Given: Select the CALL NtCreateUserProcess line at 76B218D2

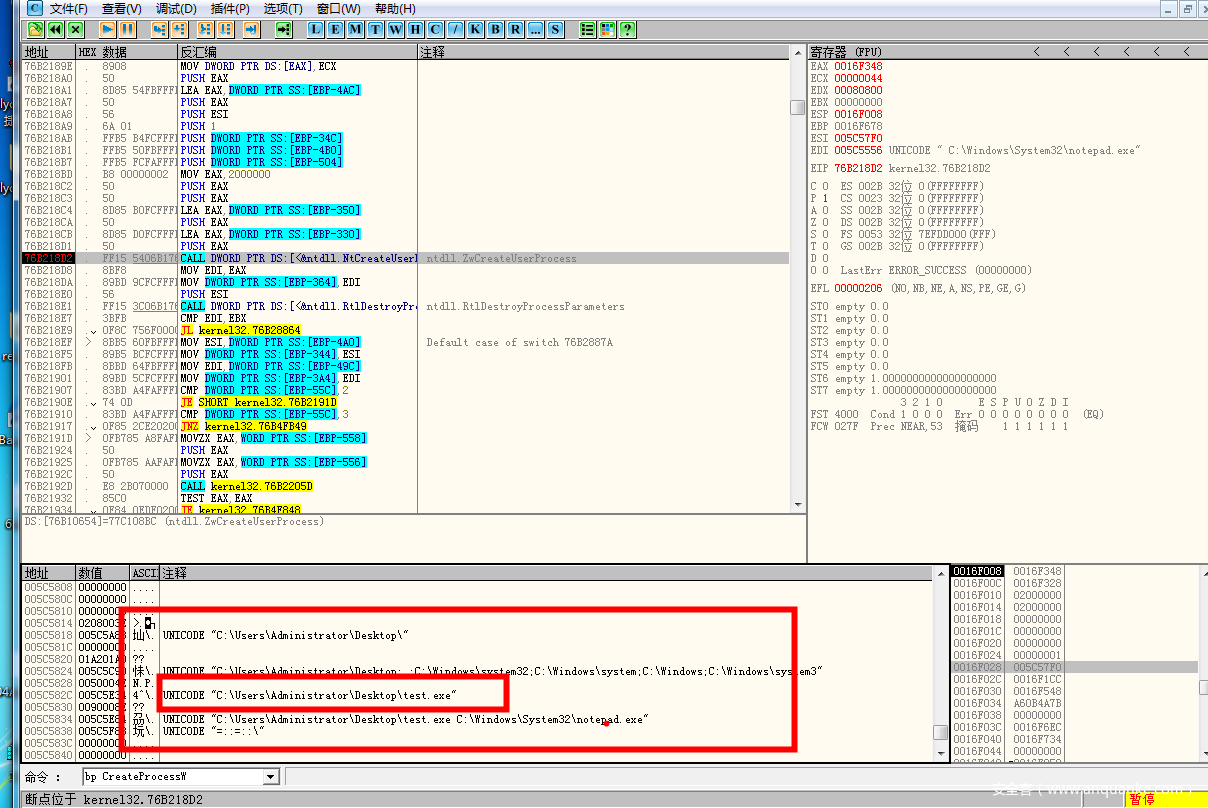Looking at the screenshot, I should tap(300, 258).
